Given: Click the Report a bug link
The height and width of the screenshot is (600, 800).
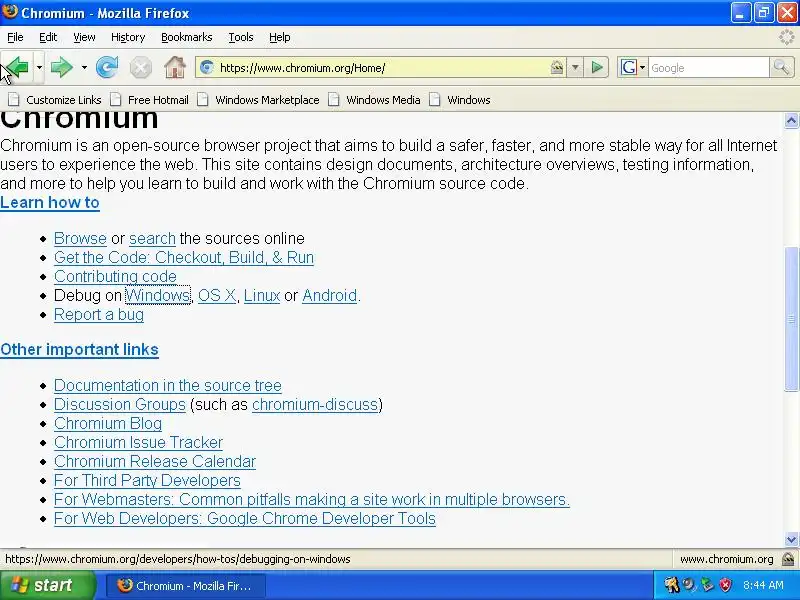Looking at the screenshot, I should click(x=99, y=314).
